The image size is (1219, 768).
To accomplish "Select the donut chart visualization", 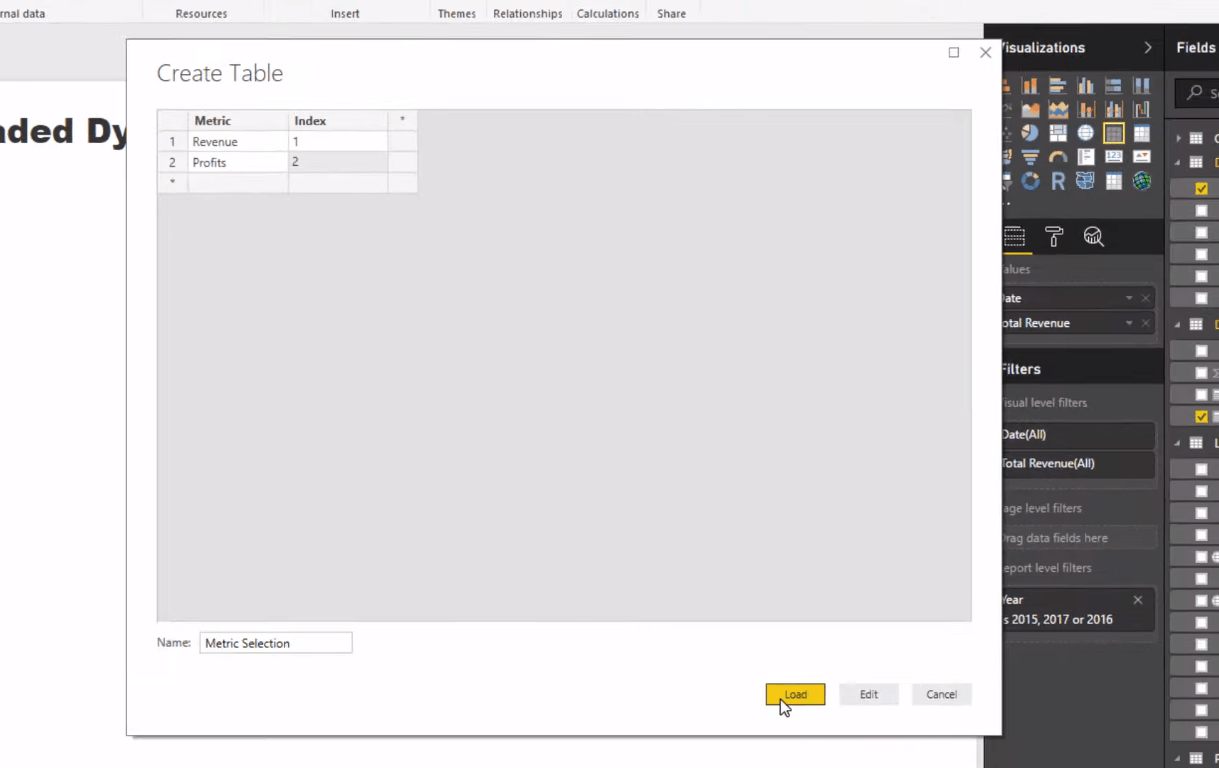I will point(1030,181).
